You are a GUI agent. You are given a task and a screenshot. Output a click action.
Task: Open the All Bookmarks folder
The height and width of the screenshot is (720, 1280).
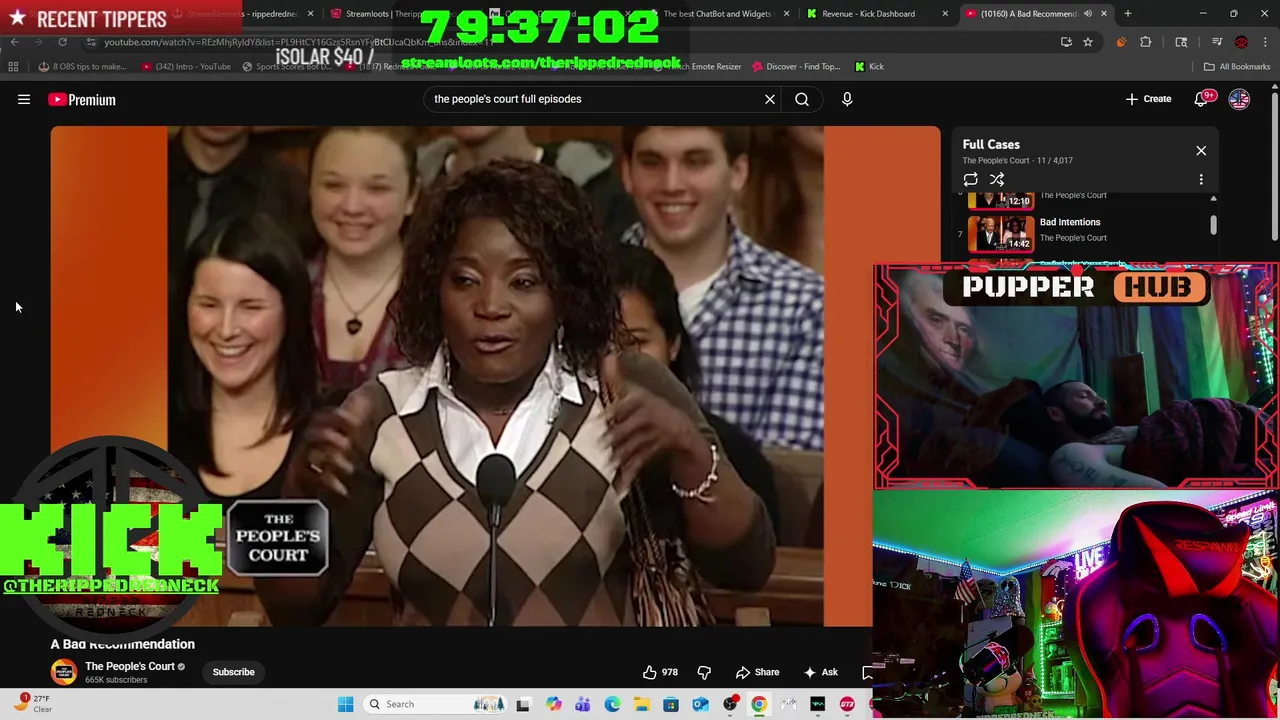[1237, 66]
